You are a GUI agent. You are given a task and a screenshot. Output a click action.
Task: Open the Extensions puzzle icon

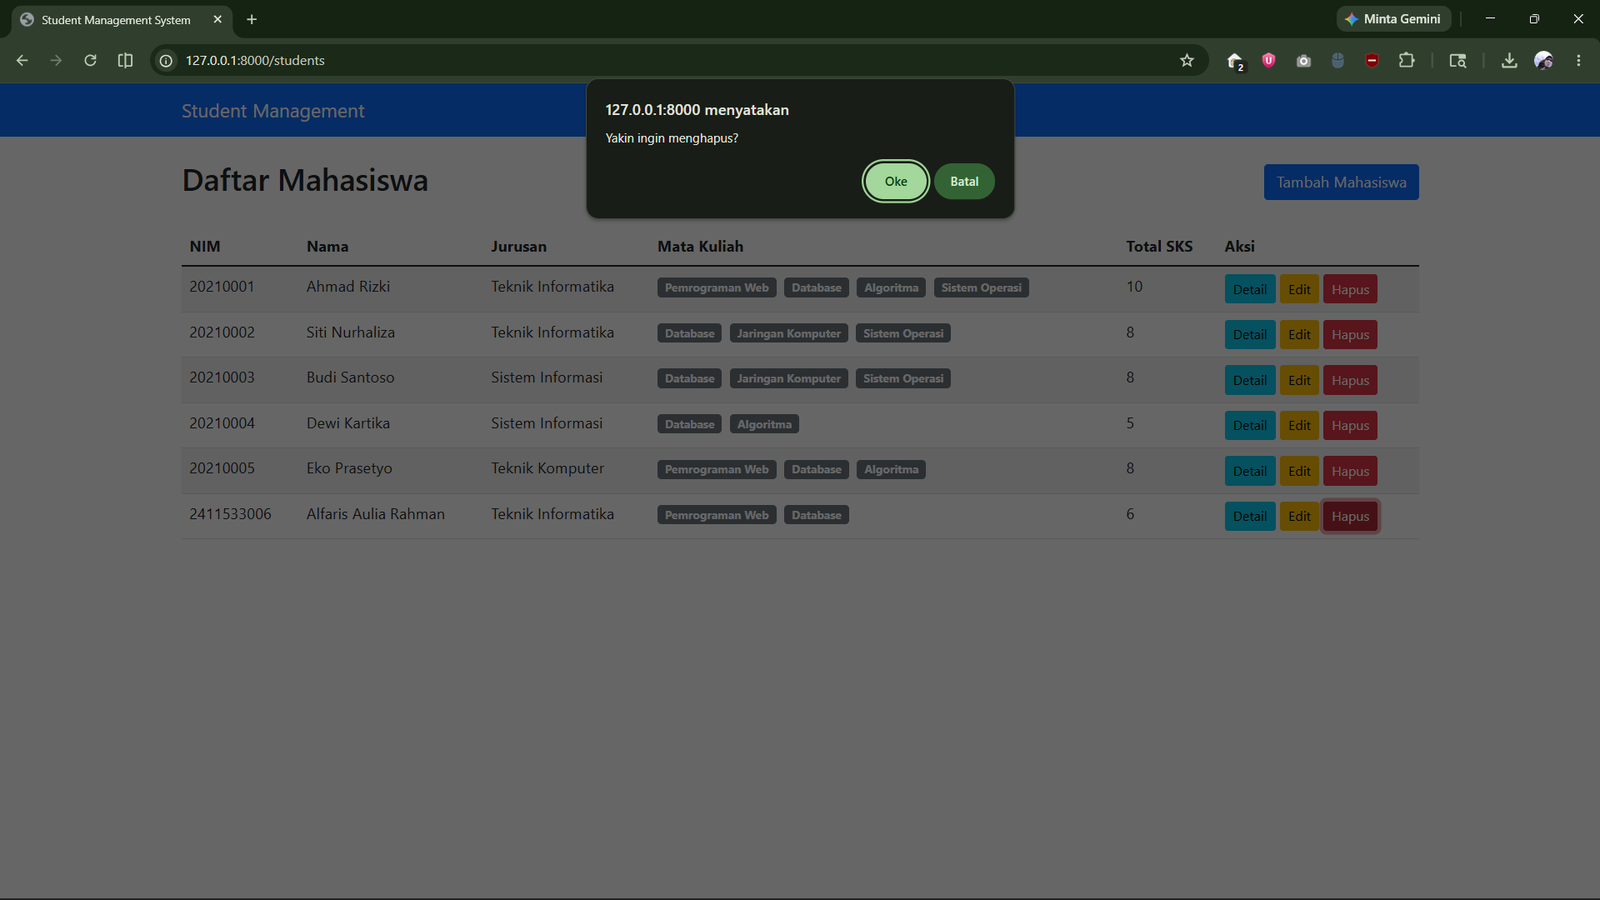point(1406,60)
